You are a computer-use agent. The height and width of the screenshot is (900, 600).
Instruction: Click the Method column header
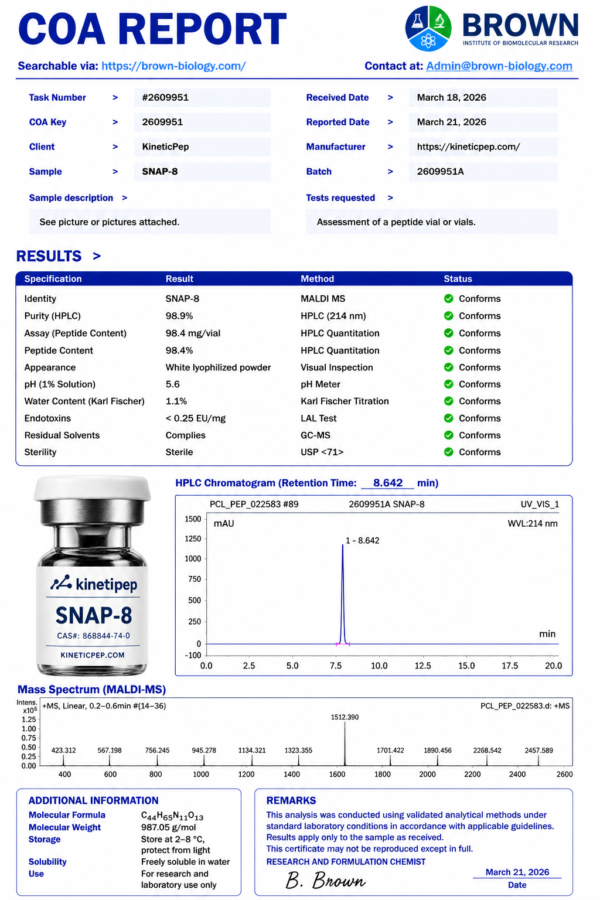[x=317, y=279]
